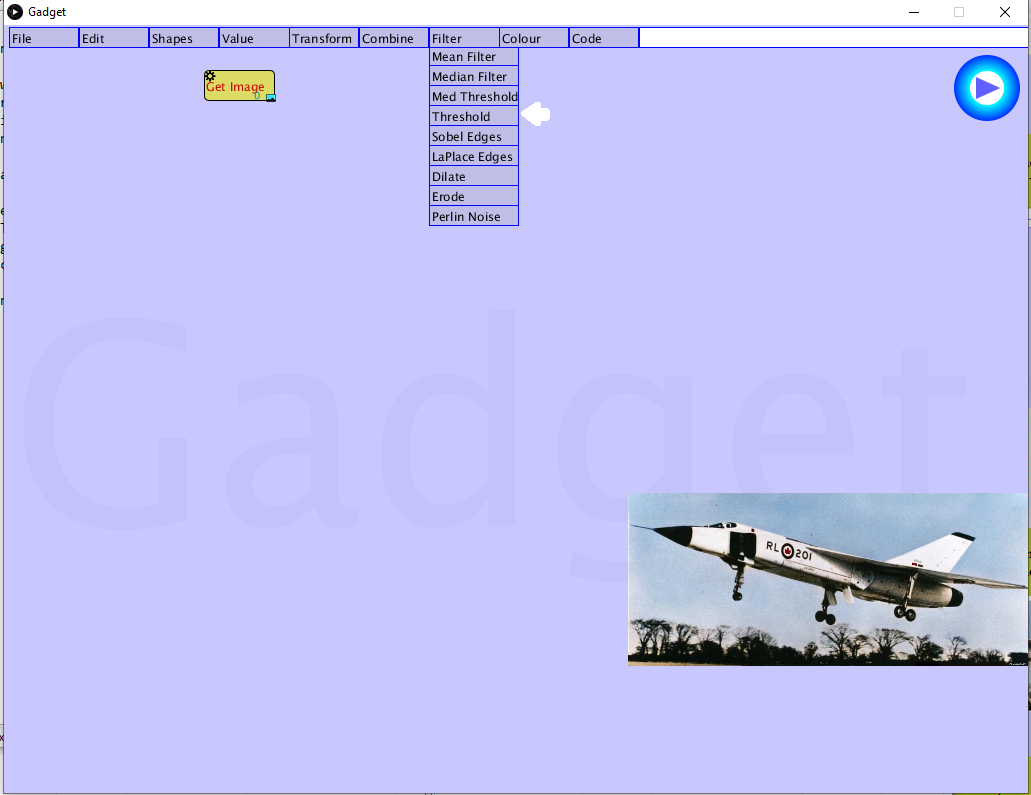The height and width of the screenshot is (795, 1031).
Task: Select Perlin Noise menu item
Action: [x=474, y=217]
